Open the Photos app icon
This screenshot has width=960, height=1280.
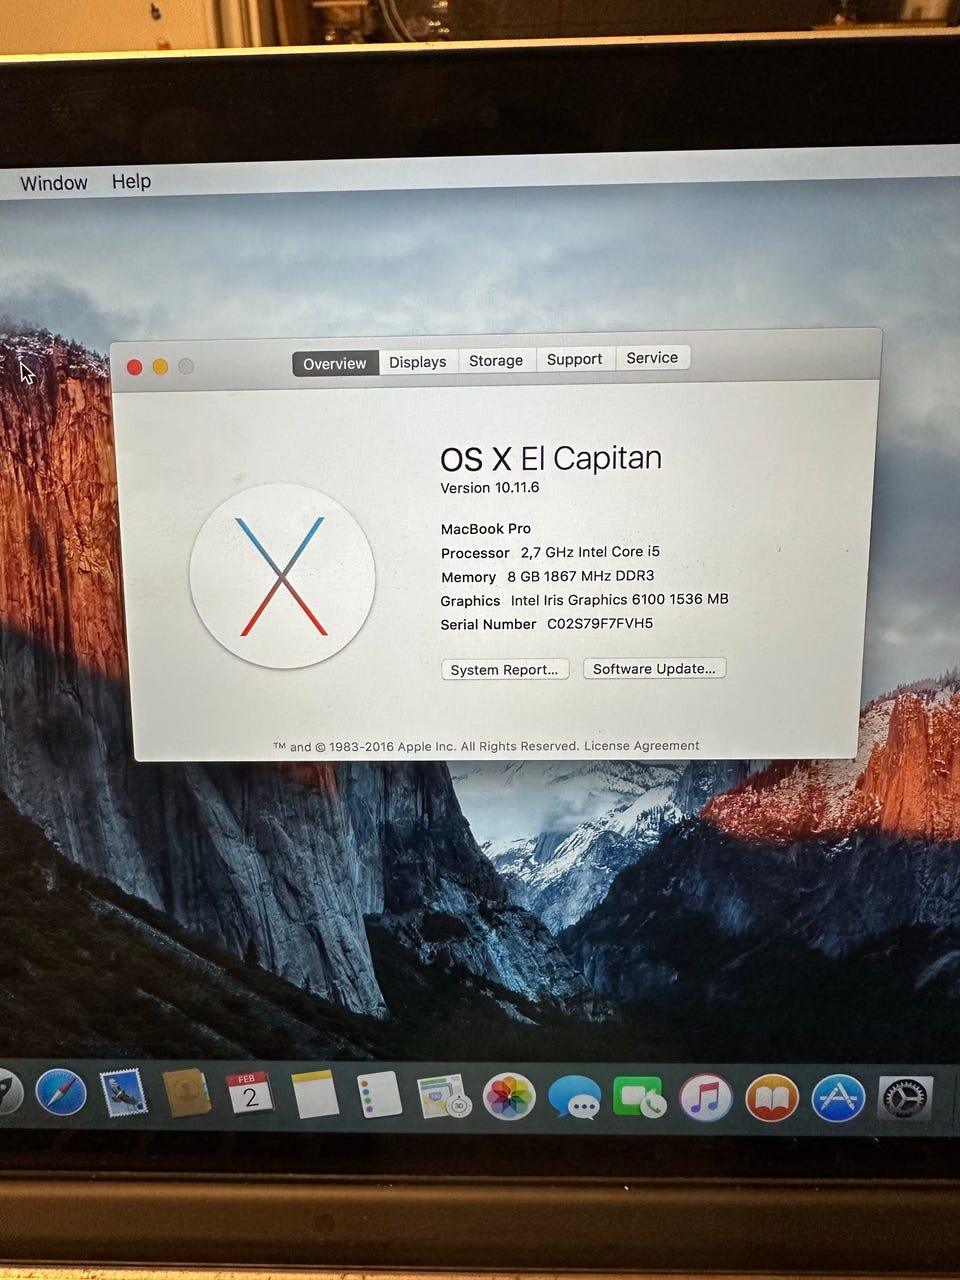[x=509, y=1097]
